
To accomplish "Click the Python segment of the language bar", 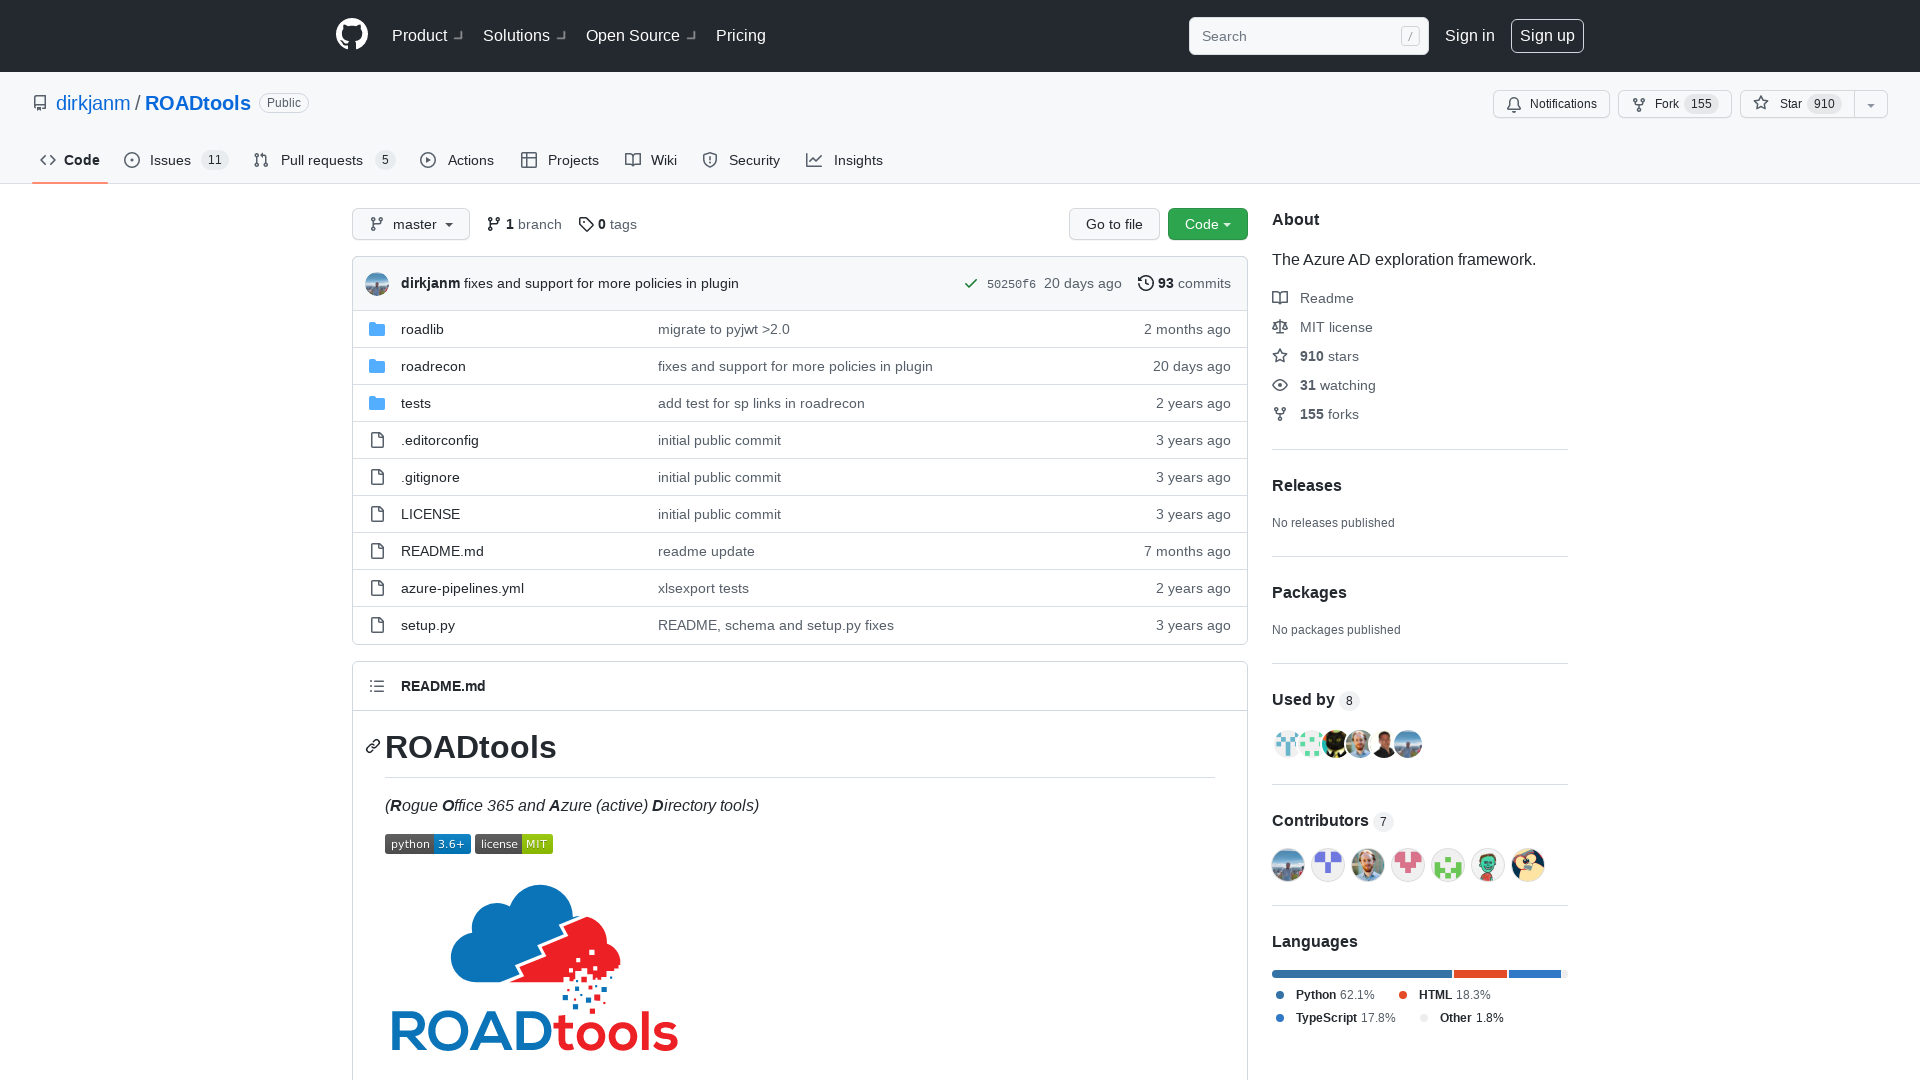I will [1362, 974].
